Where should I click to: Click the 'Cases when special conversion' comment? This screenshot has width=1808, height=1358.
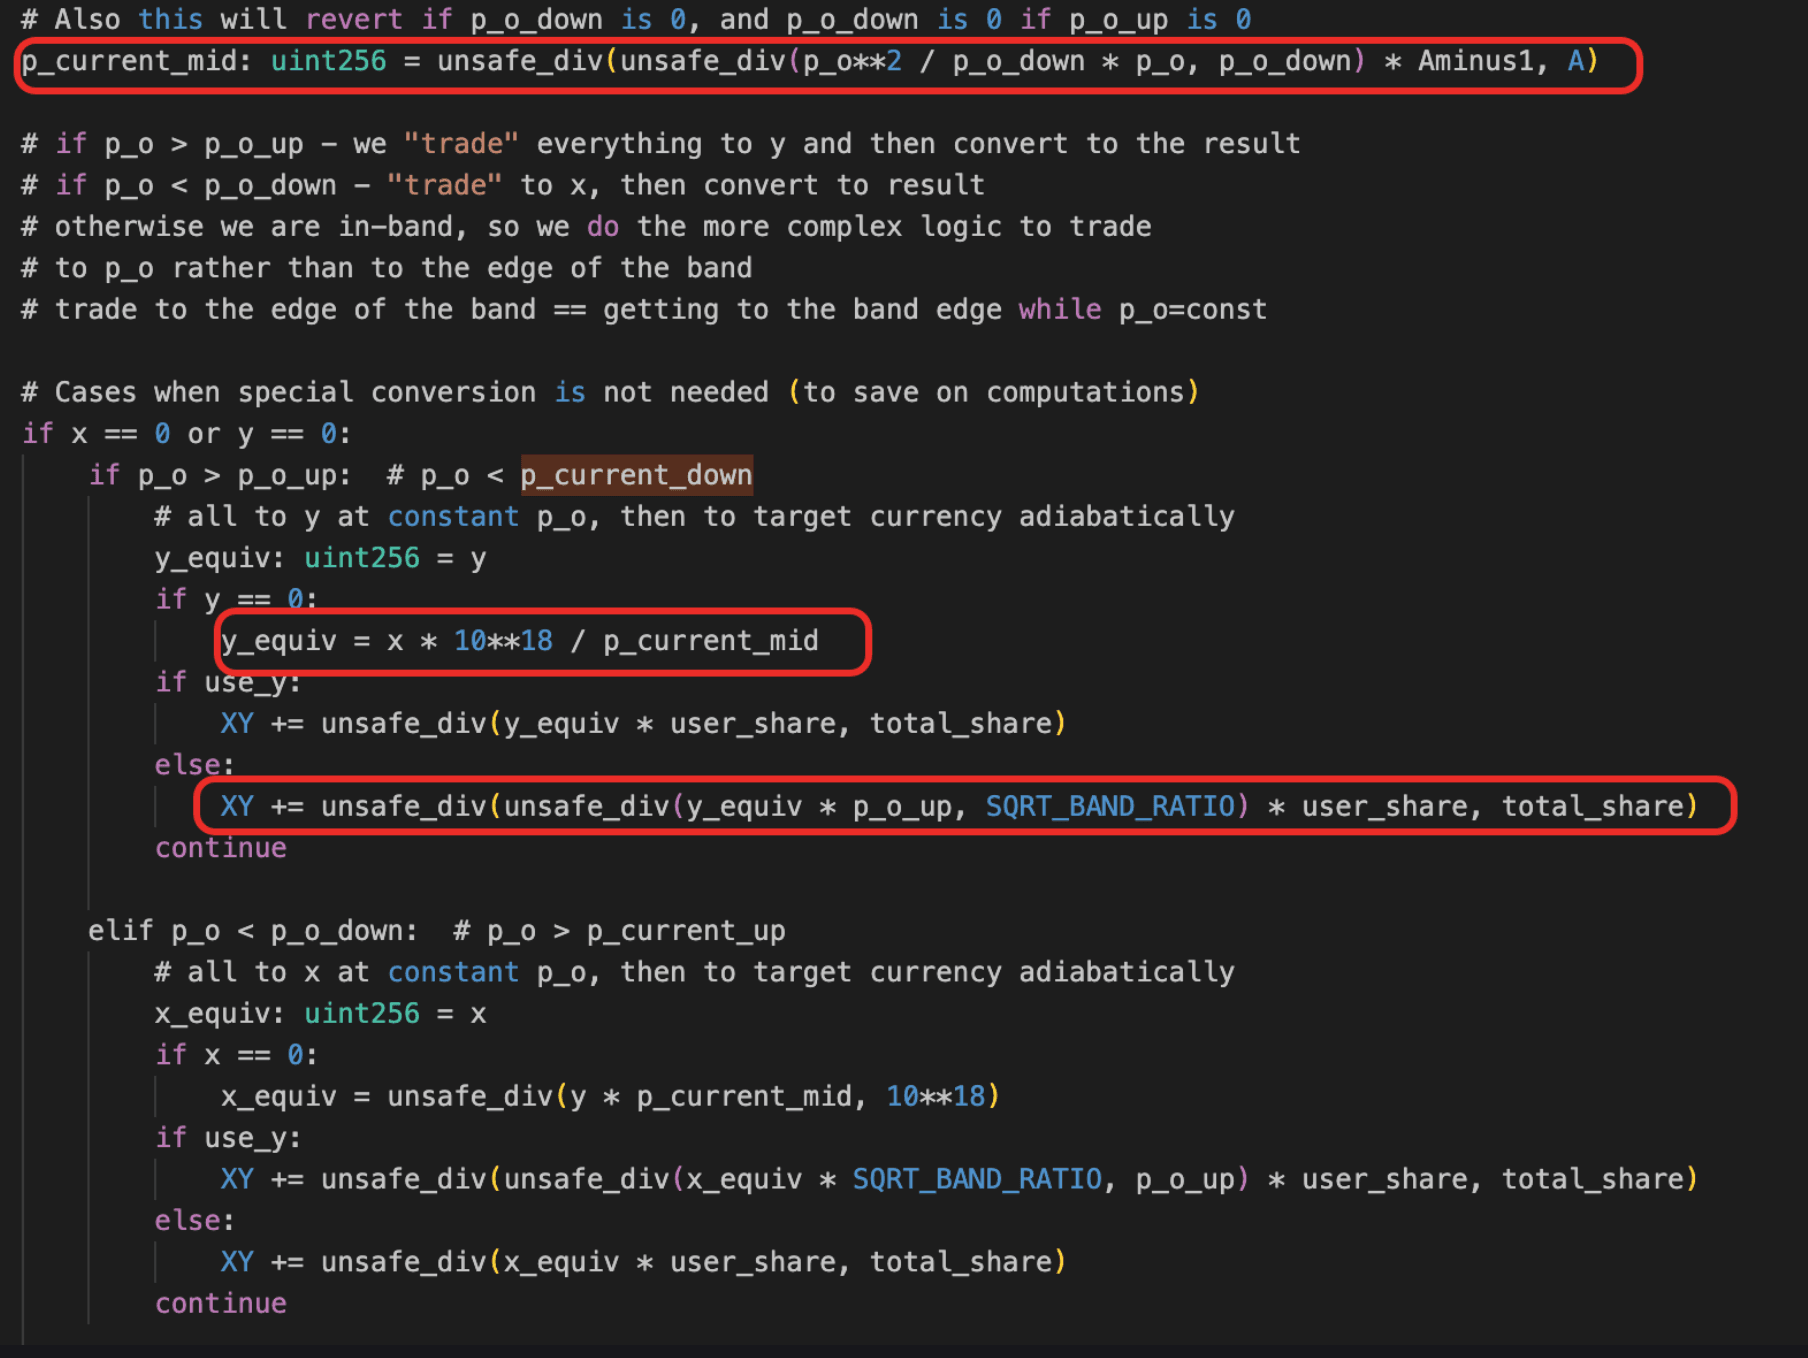coord(610,392)
